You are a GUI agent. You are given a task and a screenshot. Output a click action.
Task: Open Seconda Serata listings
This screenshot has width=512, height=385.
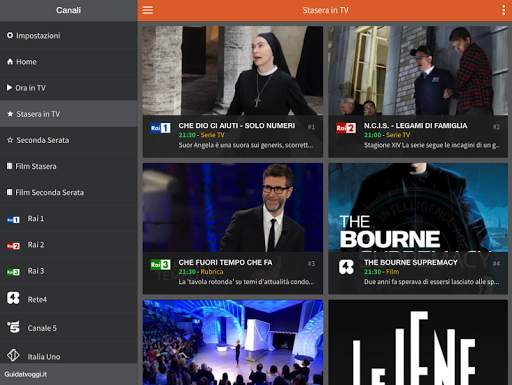coord(68,140)
